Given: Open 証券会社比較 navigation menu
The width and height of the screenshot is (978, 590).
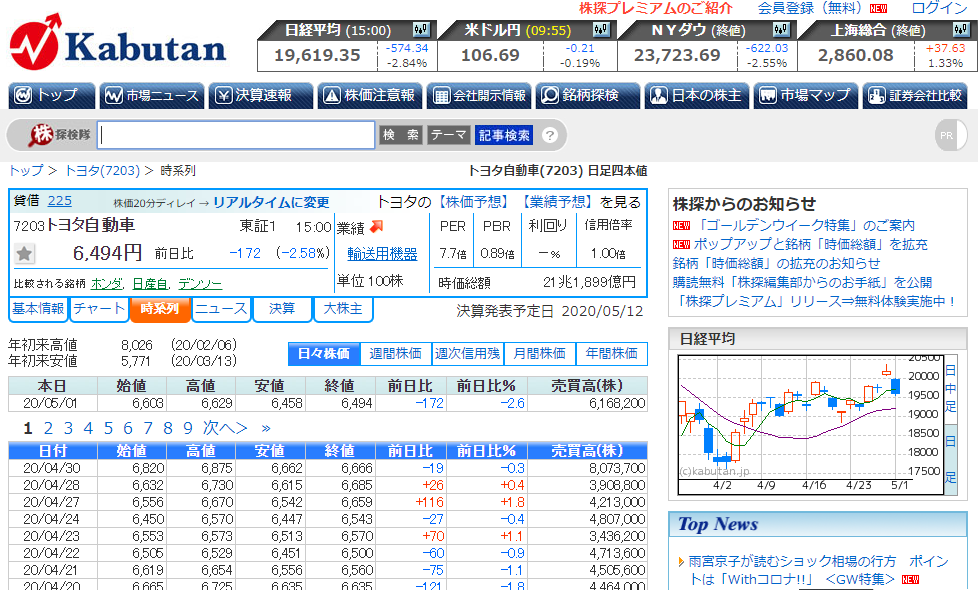Looking at the screenshot, I should pos(915,95).
